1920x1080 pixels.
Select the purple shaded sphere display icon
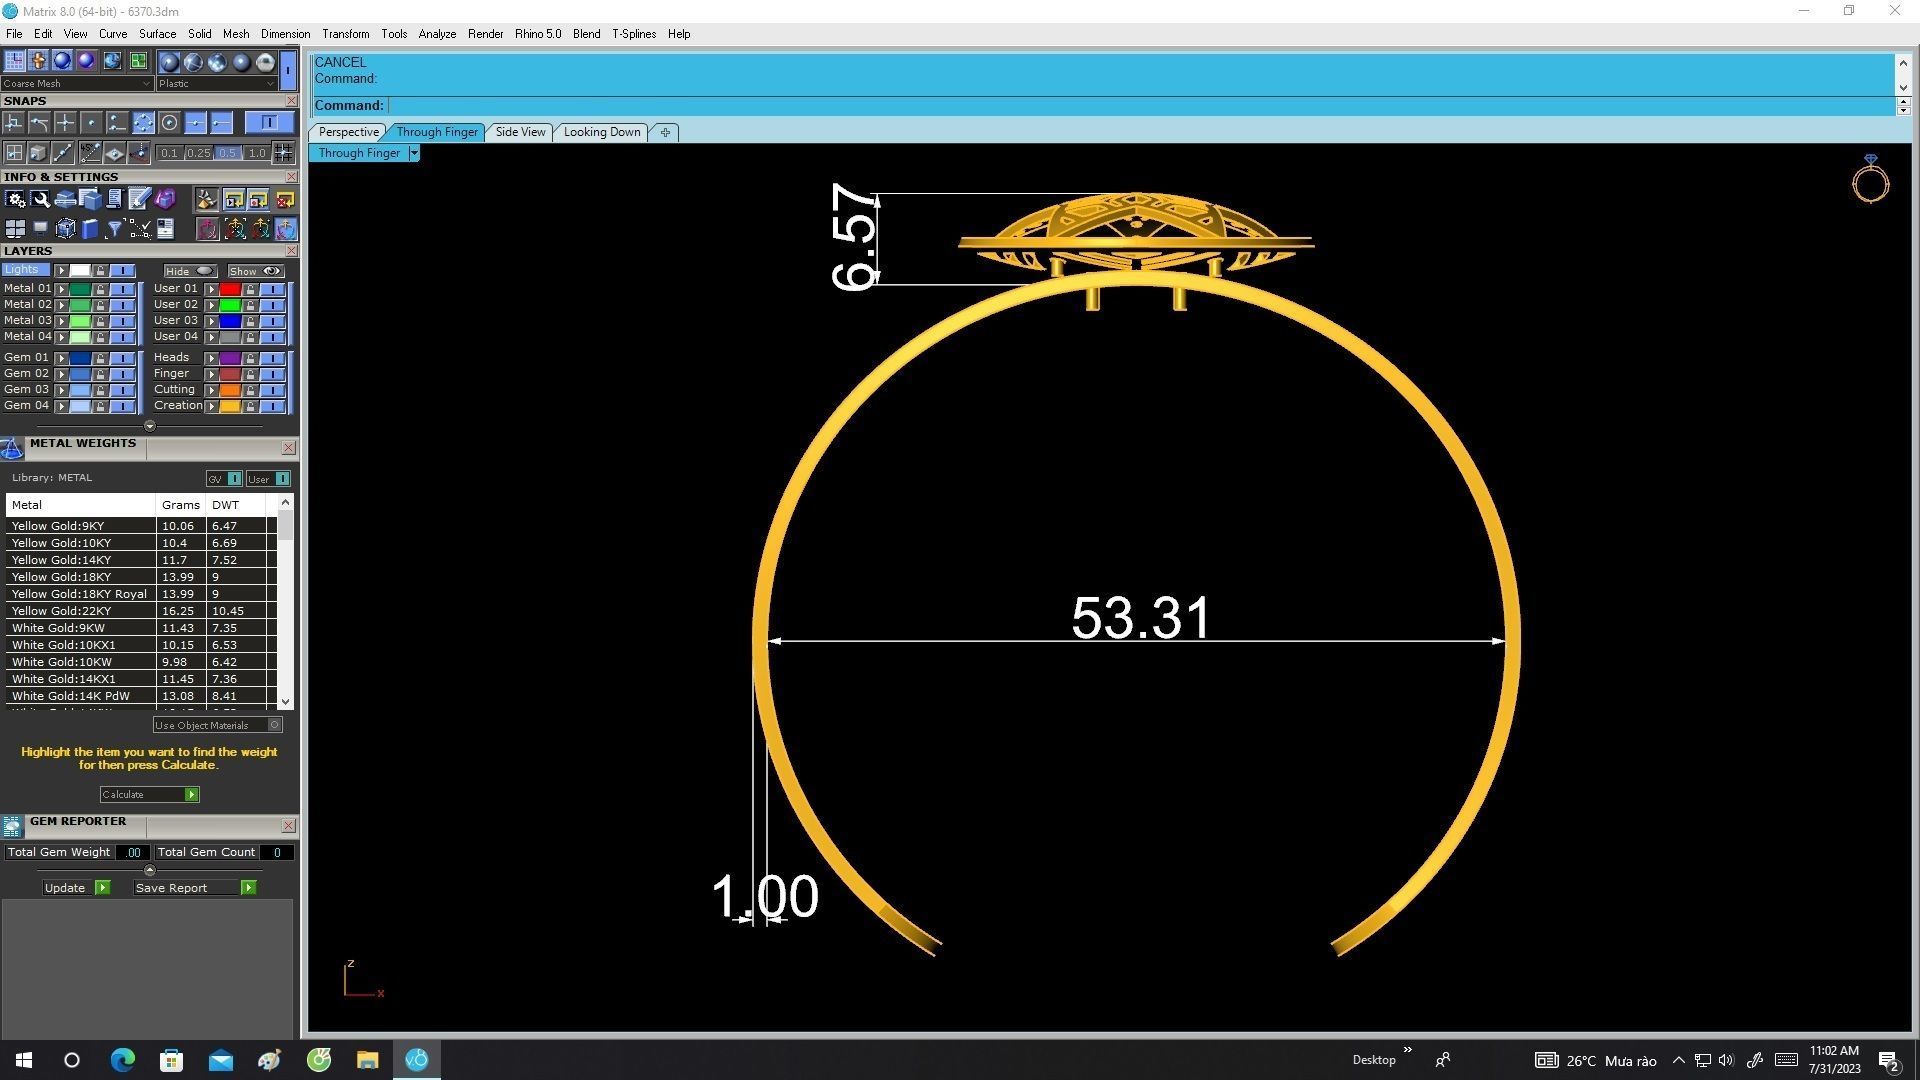[x=86, y=61]
